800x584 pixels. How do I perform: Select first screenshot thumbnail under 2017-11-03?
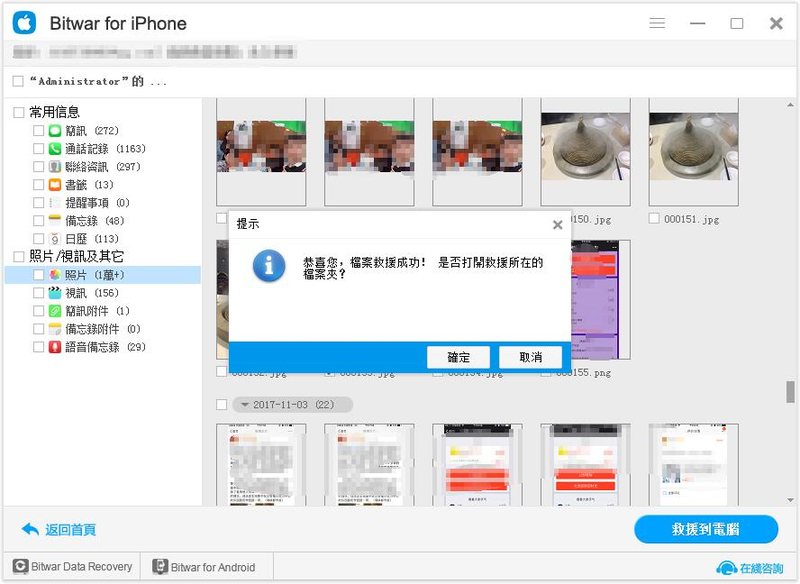tap(261, 464)
